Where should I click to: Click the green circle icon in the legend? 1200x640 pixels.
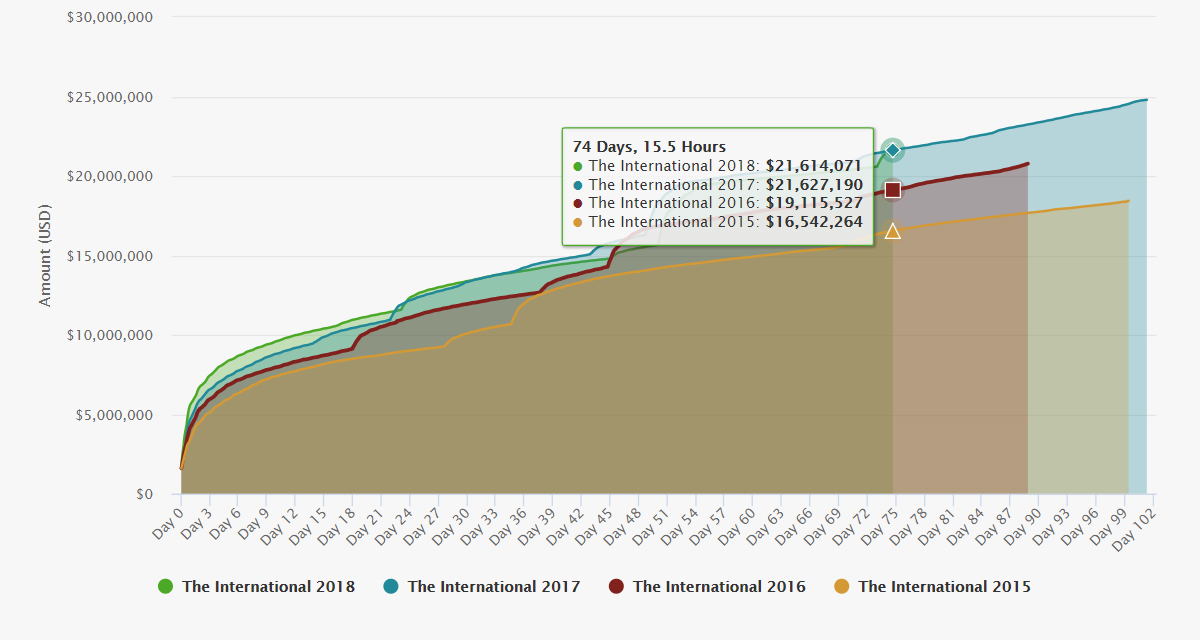tap(166, 586)
